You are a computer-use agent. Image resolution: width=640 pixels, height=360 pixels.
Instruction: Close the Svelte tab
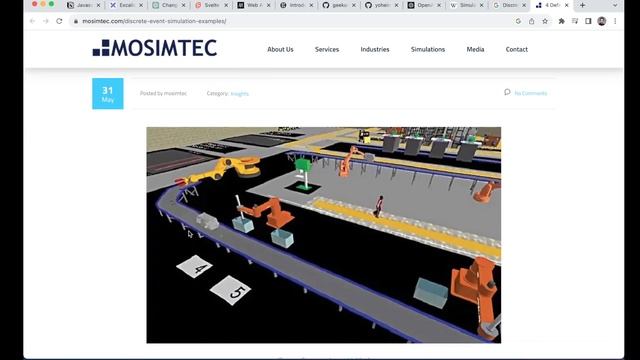[226, 5]
